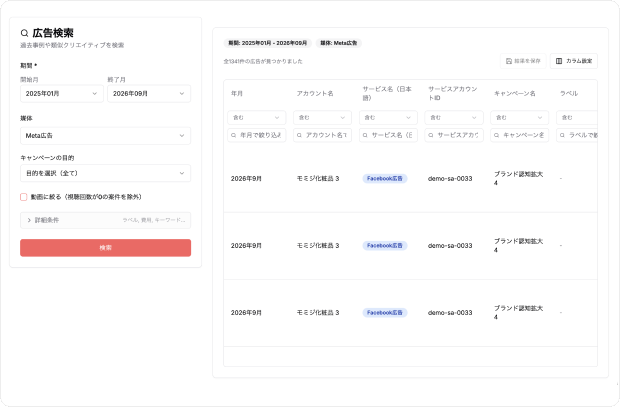
Task: Focus the ラベル filter input field
Action: tap(577, 135)
